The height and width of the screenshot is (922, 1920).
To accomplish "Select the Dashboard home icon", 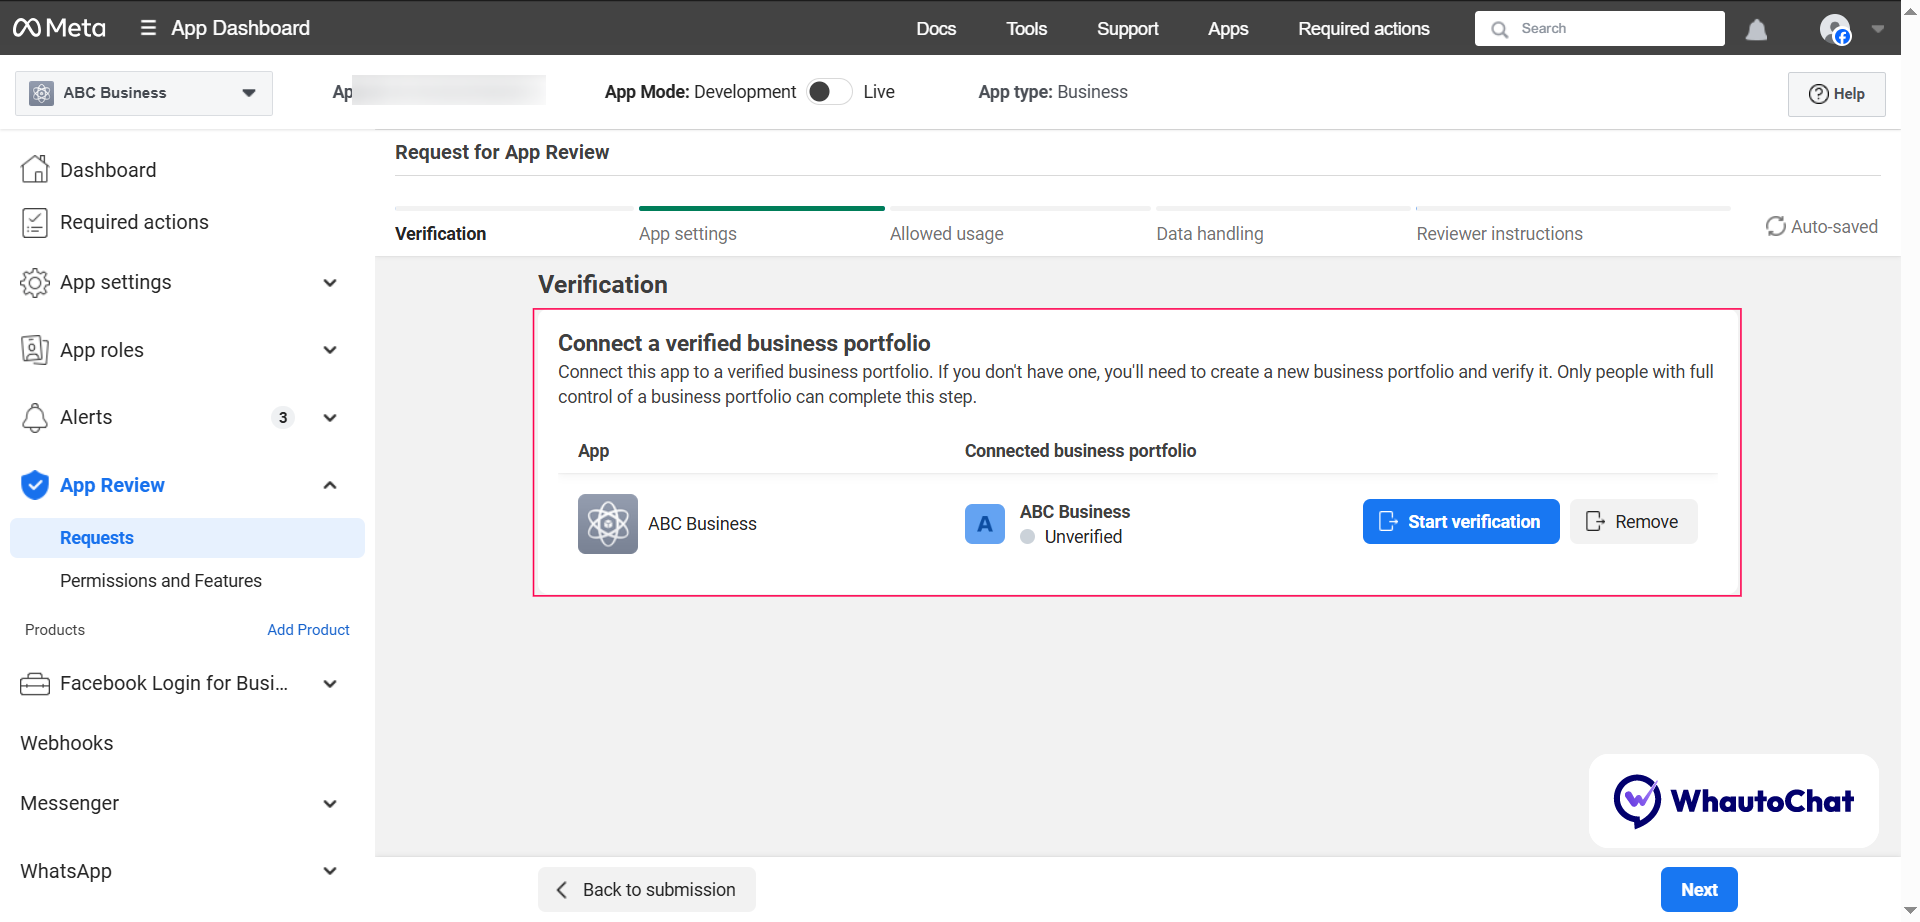I will pos(35,169).
